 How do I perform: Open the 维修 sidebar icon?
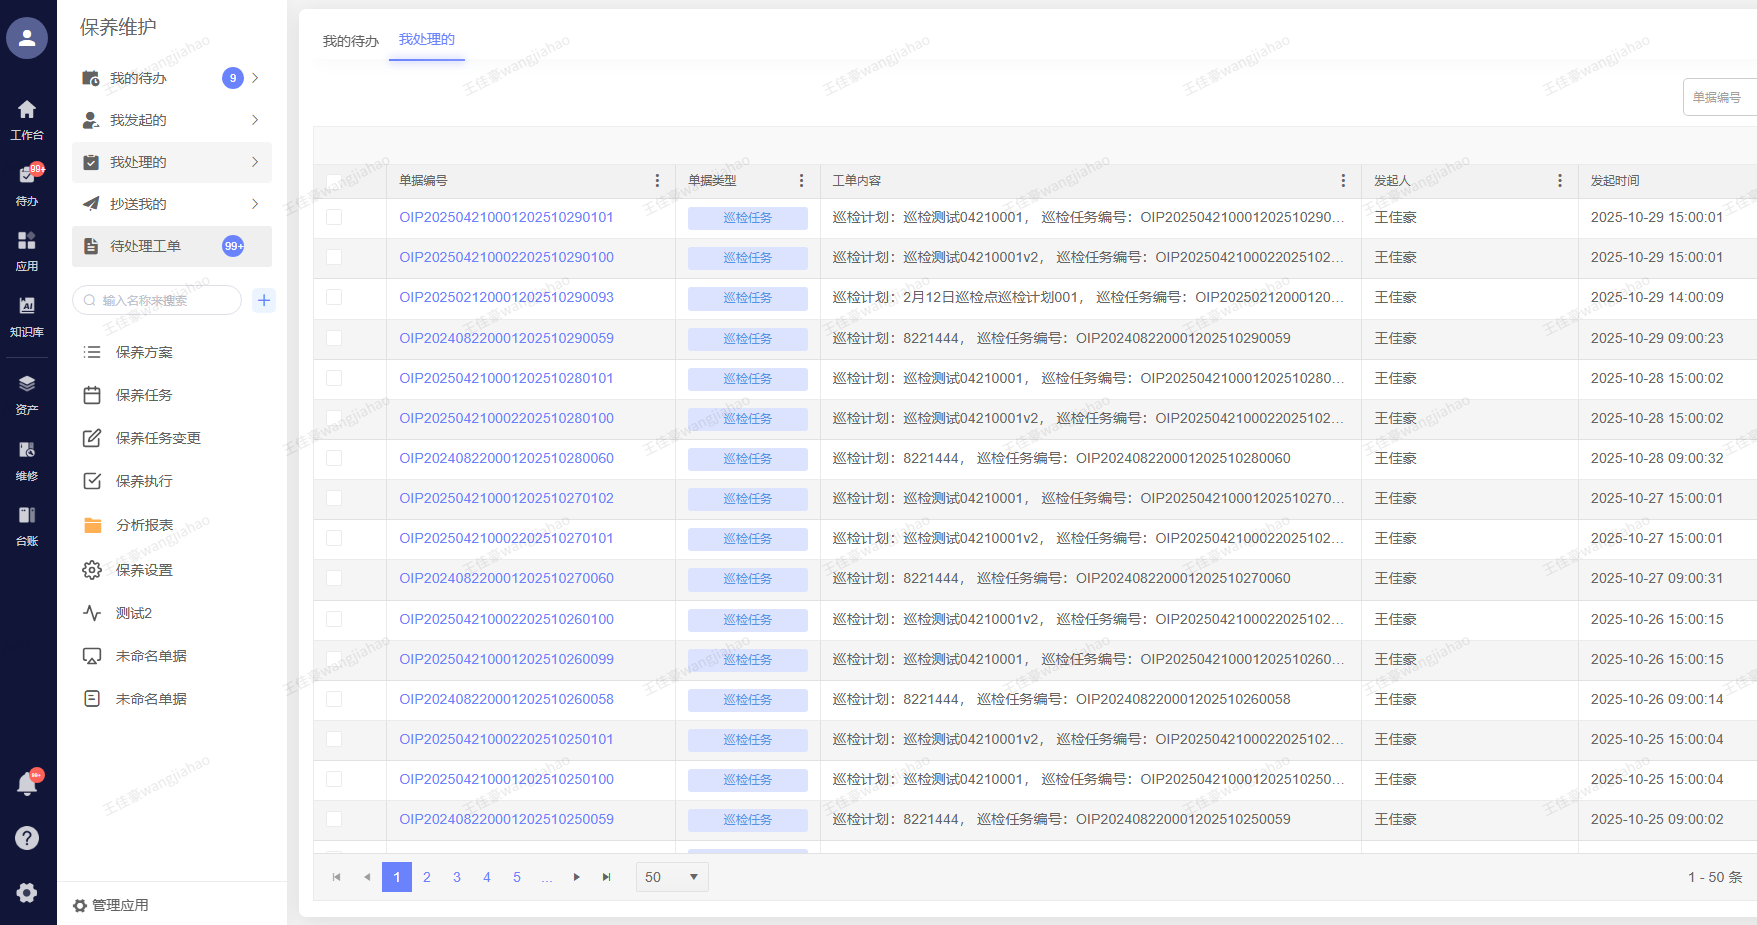click(x=27, y=450)
